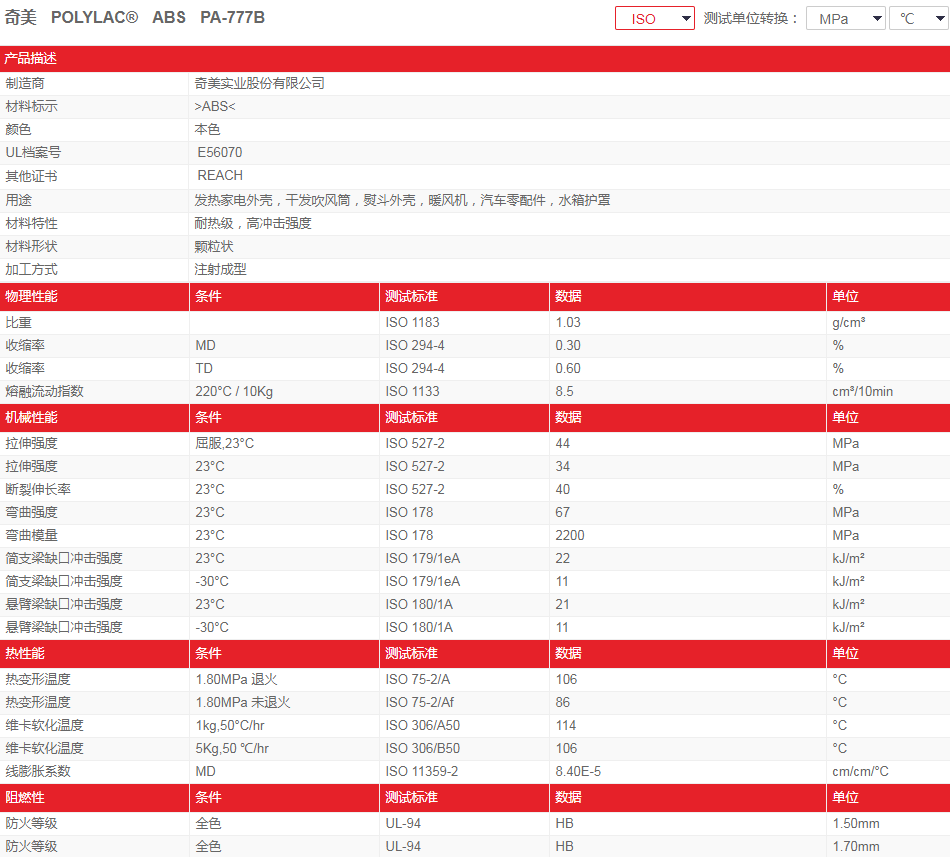Click the 1.80MPa 退火 condition cell

236,680
